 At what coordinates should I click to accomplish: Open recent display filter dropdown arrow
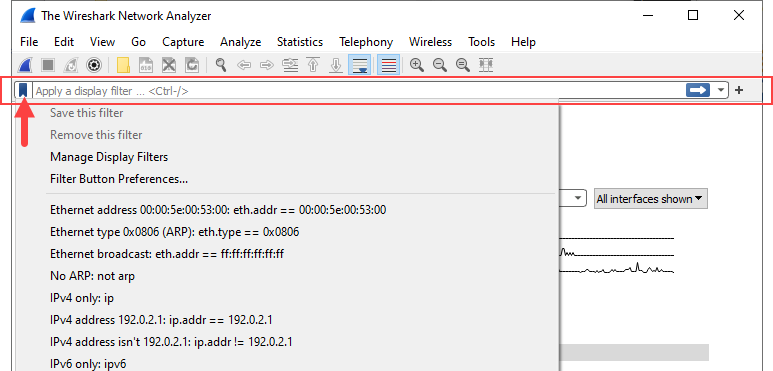tap(721, 91)
